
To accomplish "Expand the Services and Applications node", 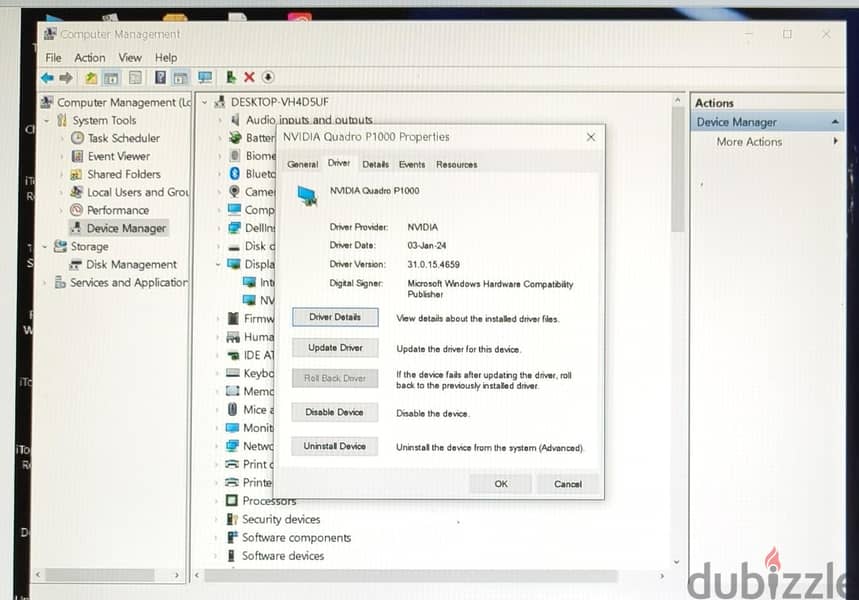I will click(x=45, y=283).
